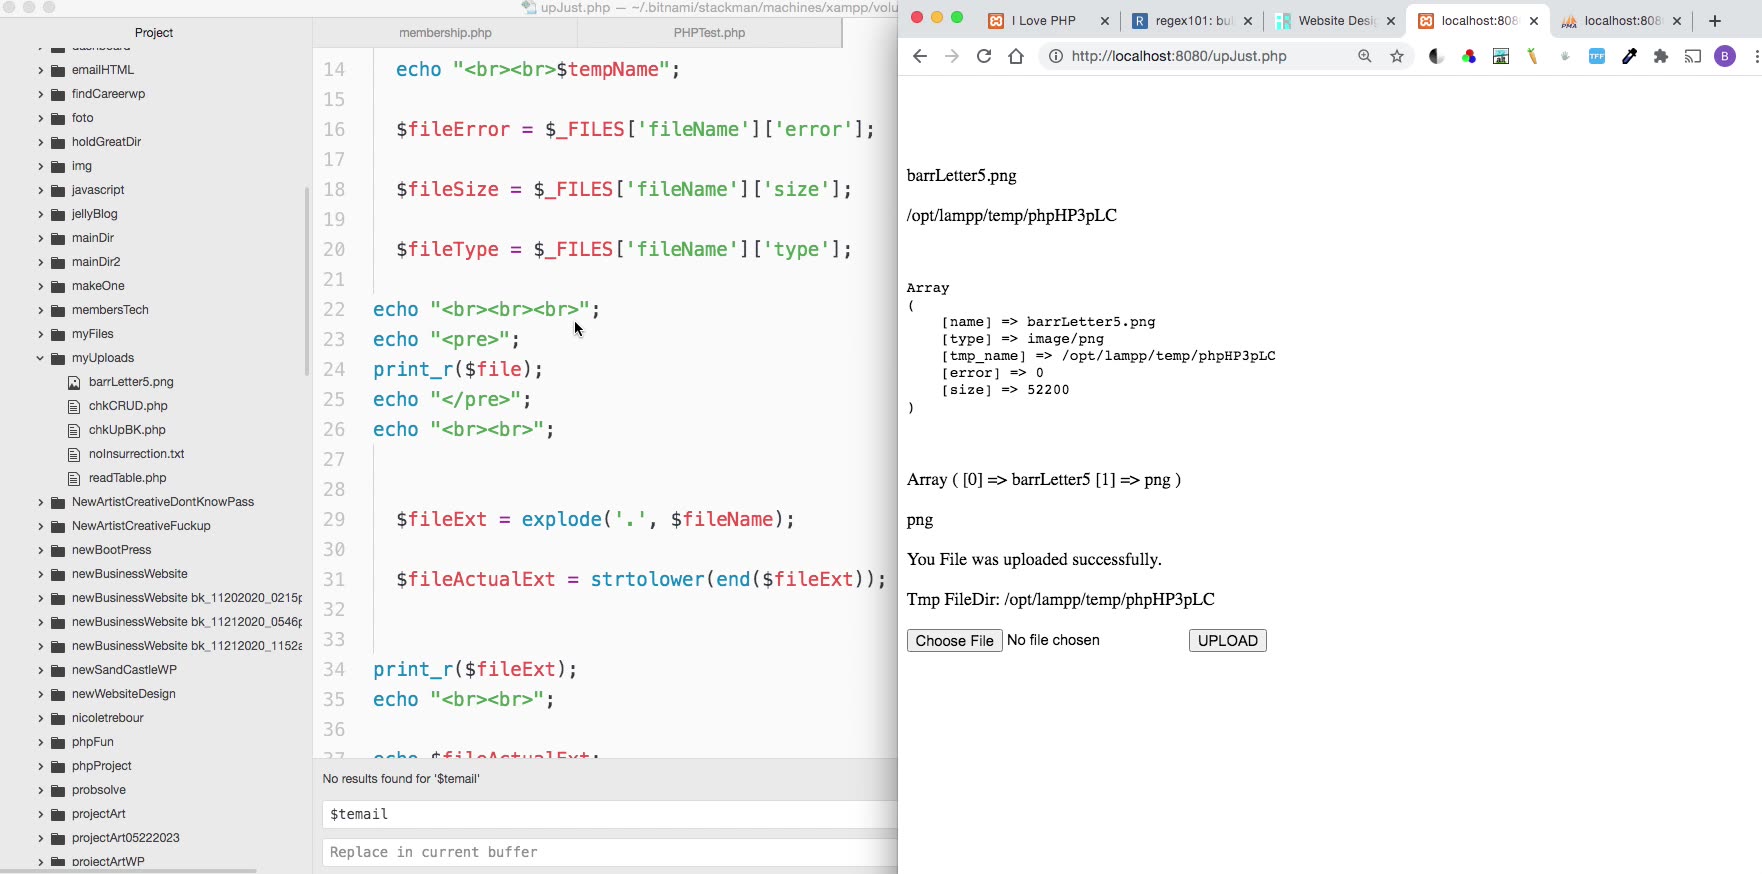
Task: Select the nicoletrebour folder
Action: click(x=107, y=718)
